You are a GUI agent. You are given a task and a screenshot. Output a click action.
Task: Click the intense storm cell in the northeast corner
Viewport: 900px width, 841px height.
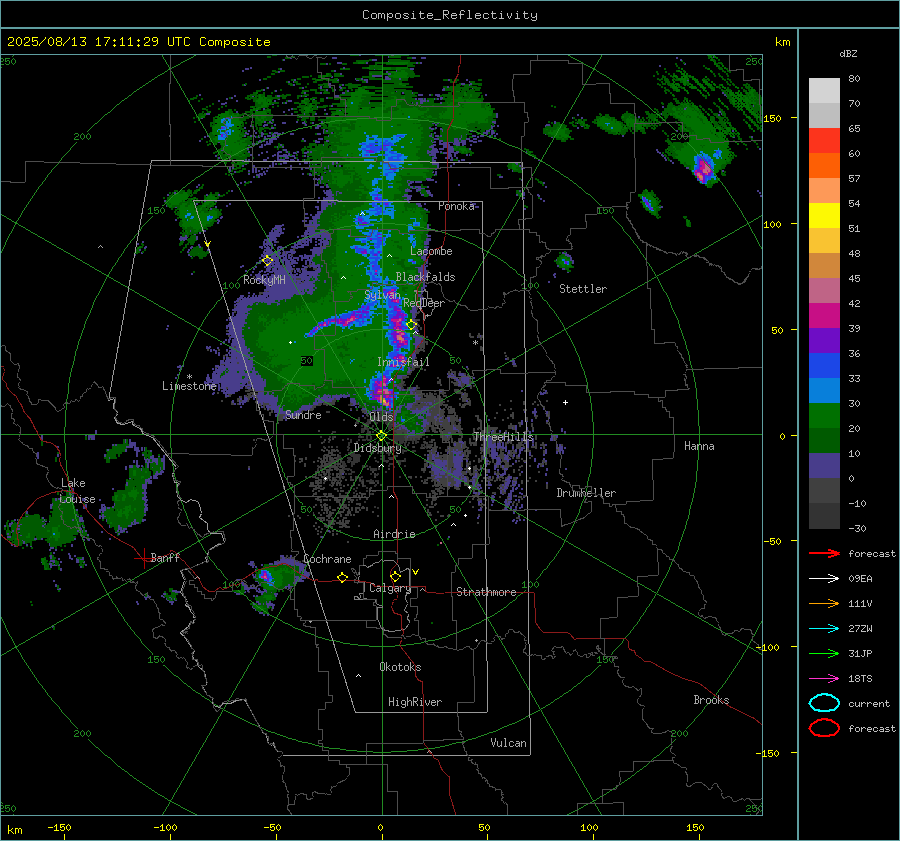click(703, 168)
